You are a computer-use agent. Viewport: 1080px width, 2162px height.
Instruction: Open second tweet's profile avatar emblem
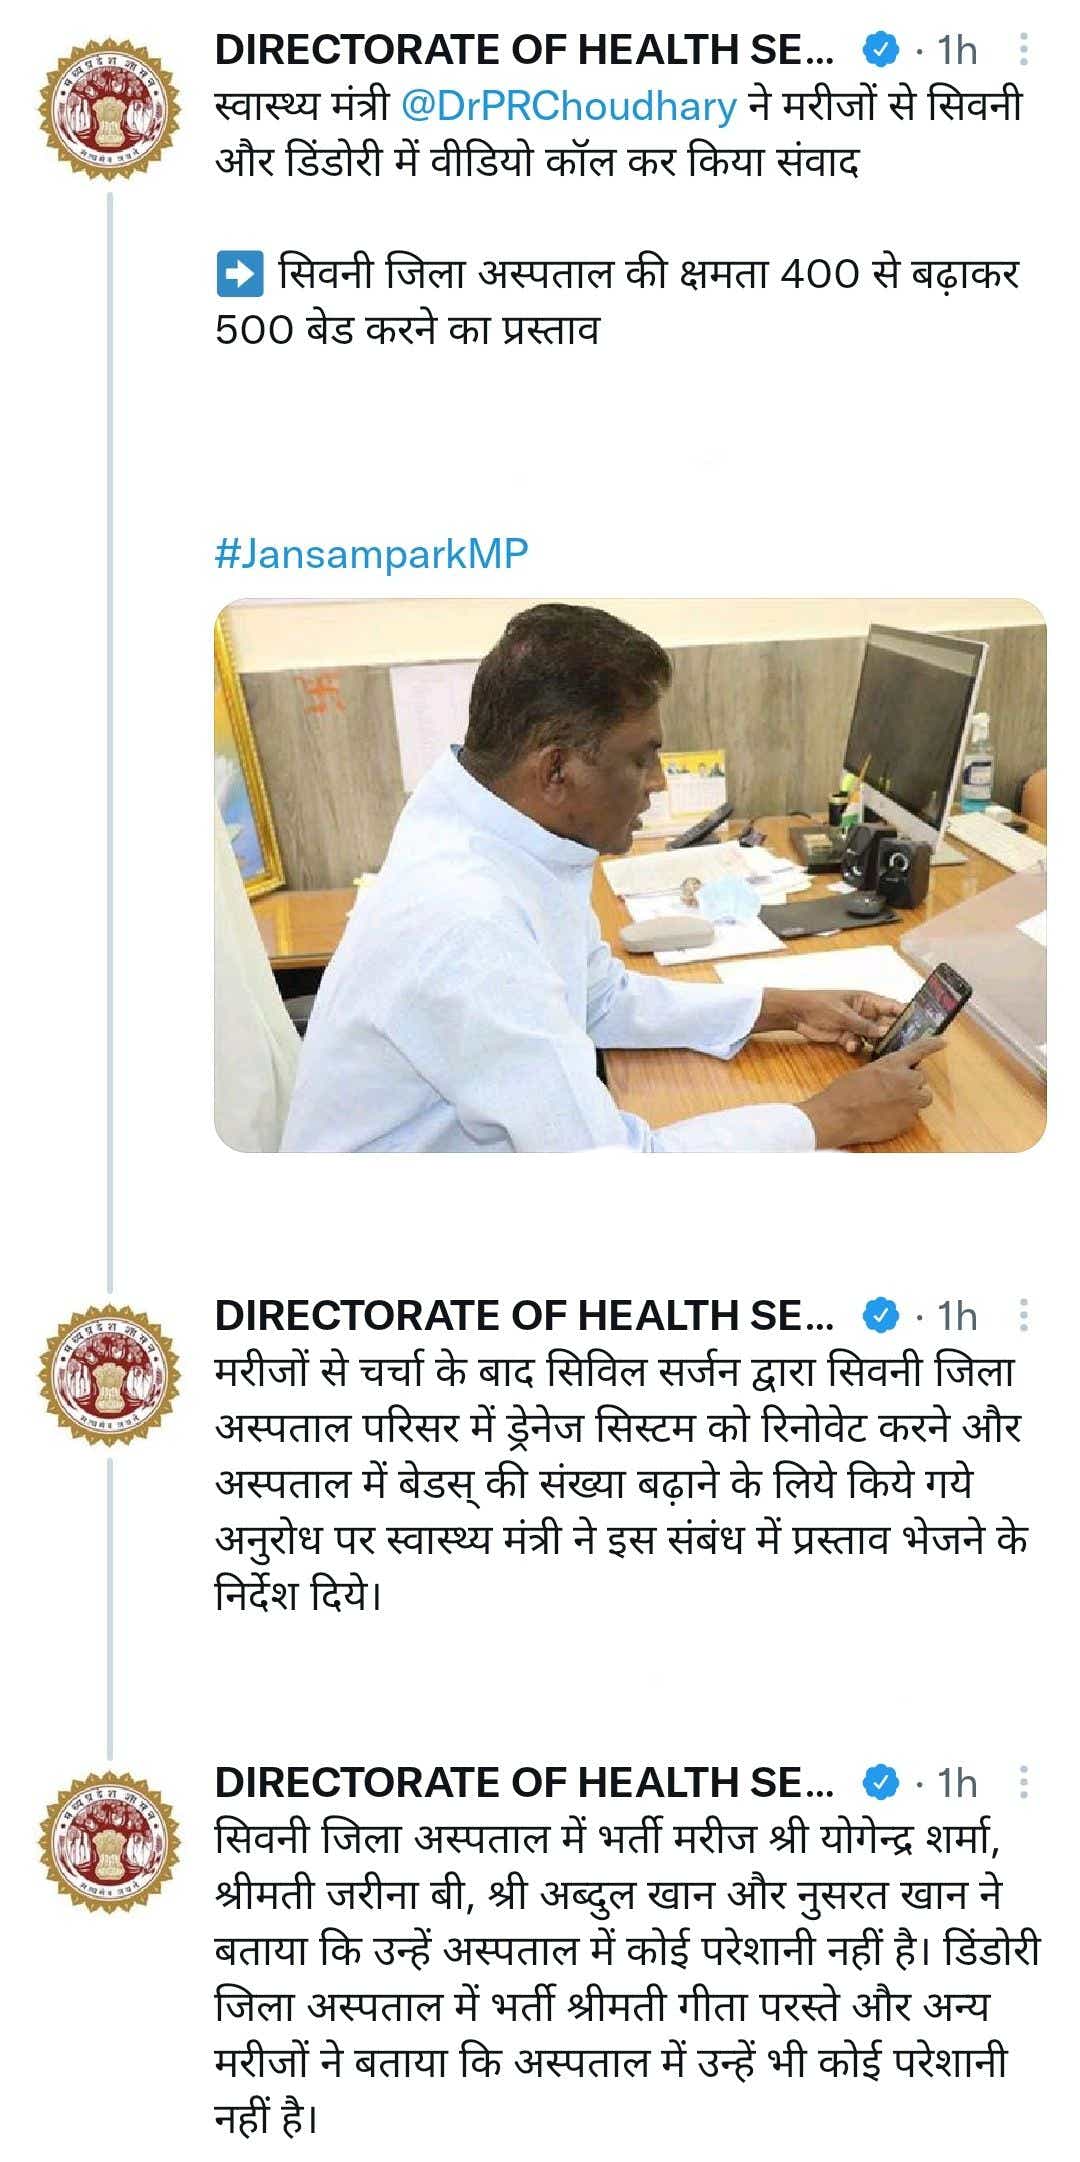(x=109, y=1374)
